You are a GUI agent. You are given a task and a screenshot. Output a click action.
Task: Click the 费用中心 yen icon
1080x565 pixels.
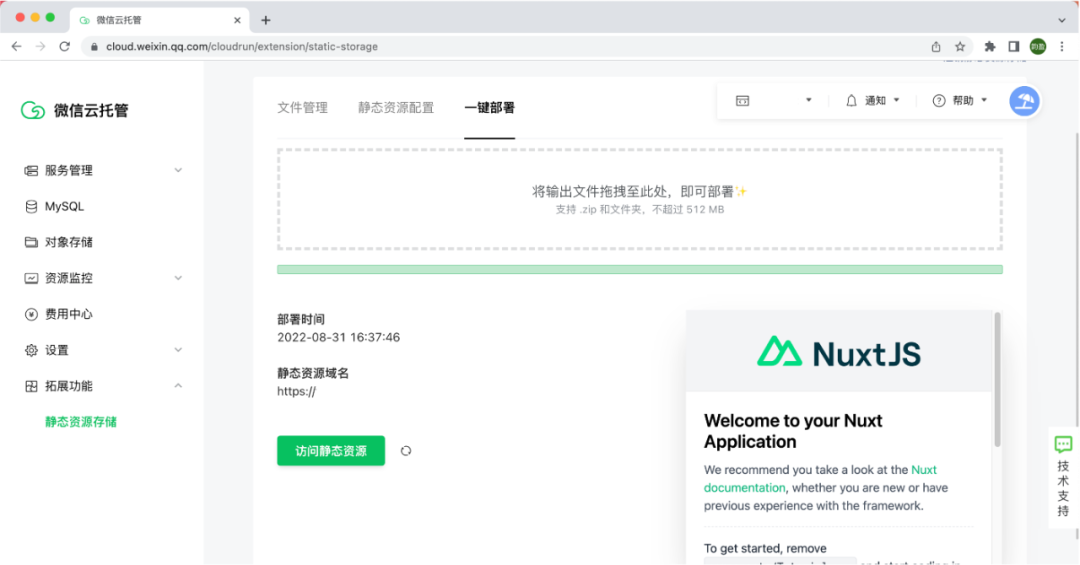[31, 314]
